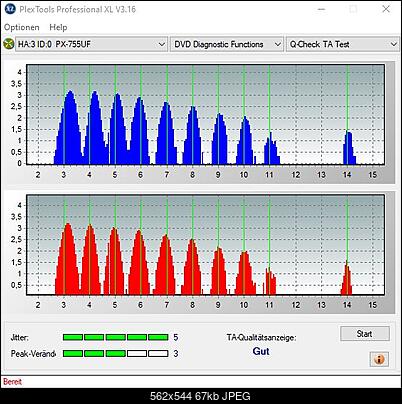Click the Peak-Veränd label
The height and width of the screenshot is (404, 402).
pyautogui.click(x=33, y=353)
